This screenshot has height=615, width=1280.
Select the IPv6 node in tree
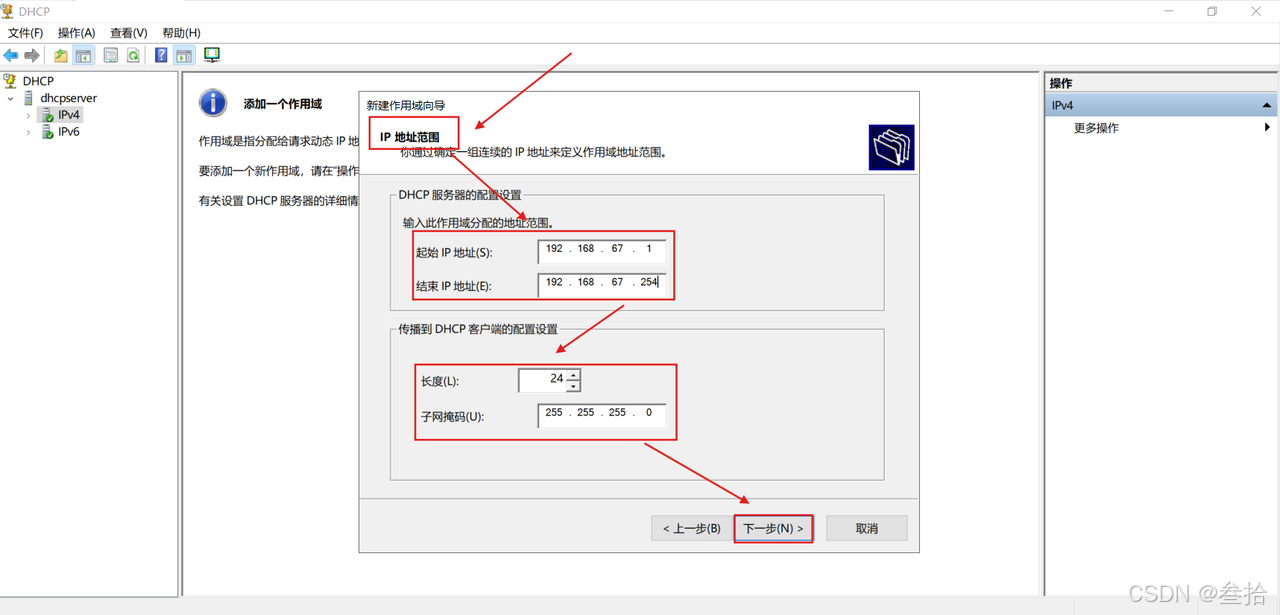(69, 132)
